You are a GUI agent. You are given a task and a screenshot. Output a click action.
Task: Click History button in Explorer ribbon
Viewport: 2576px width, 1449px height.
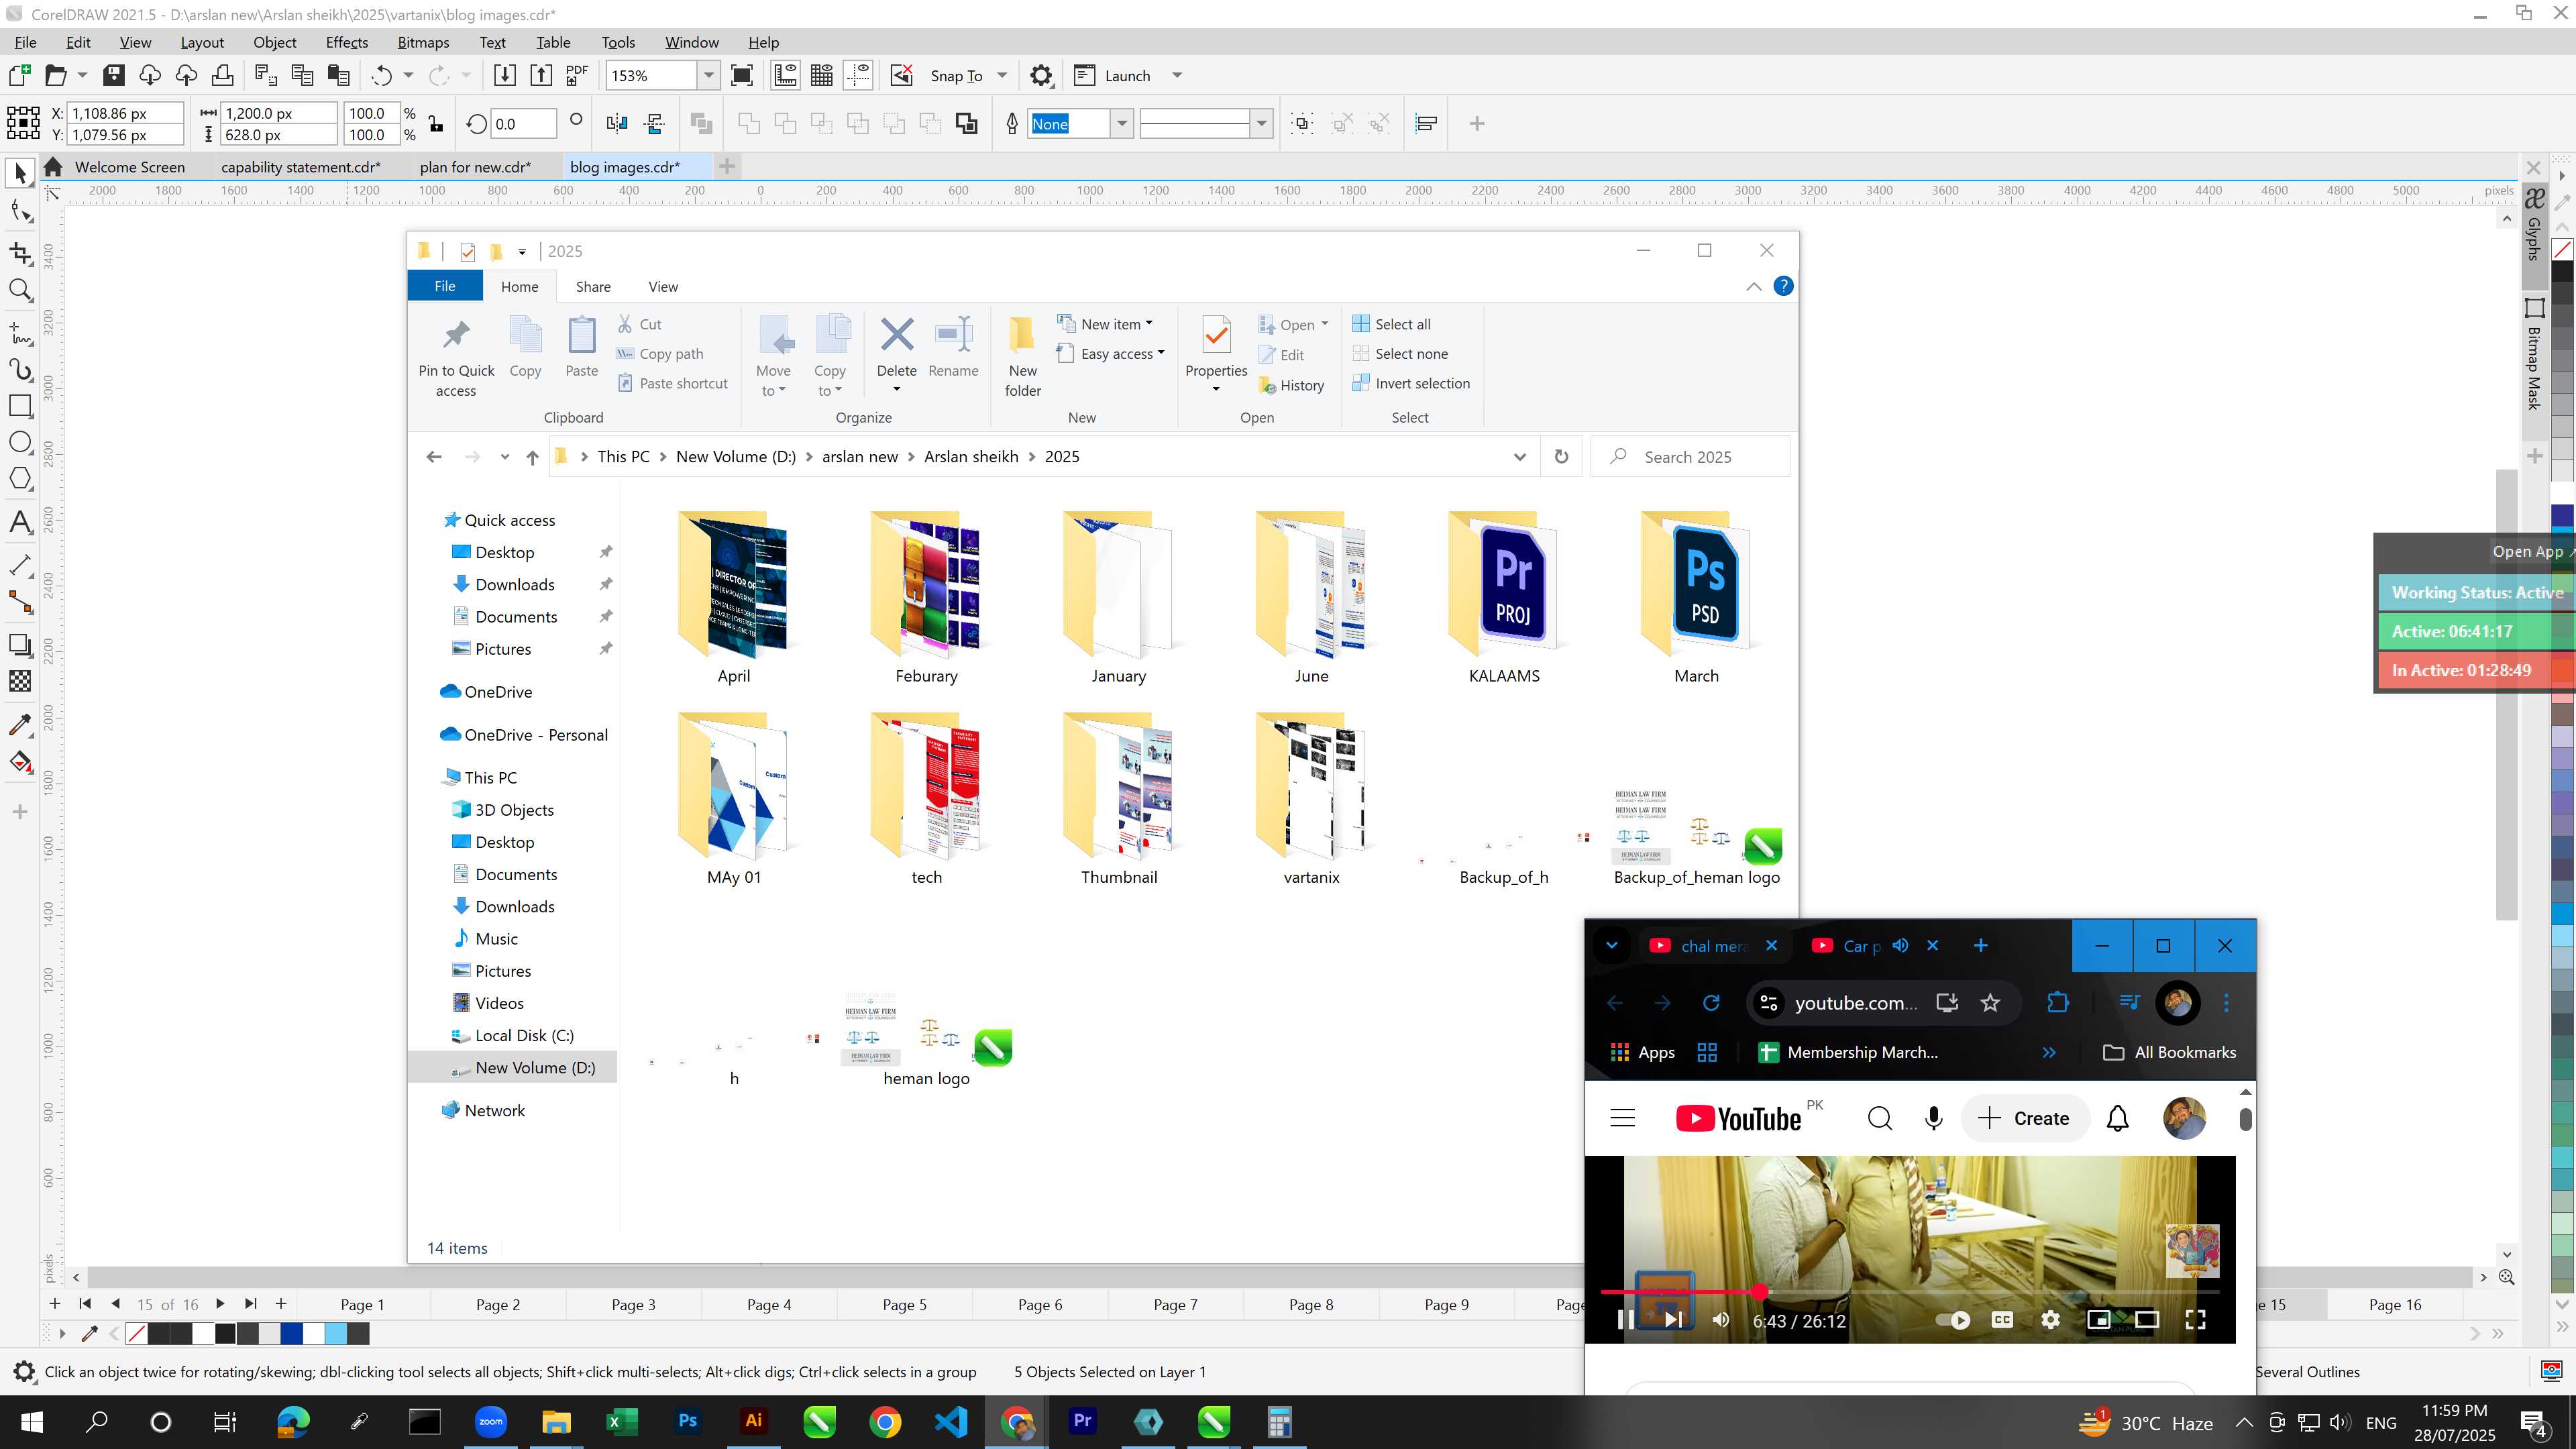1292,385
